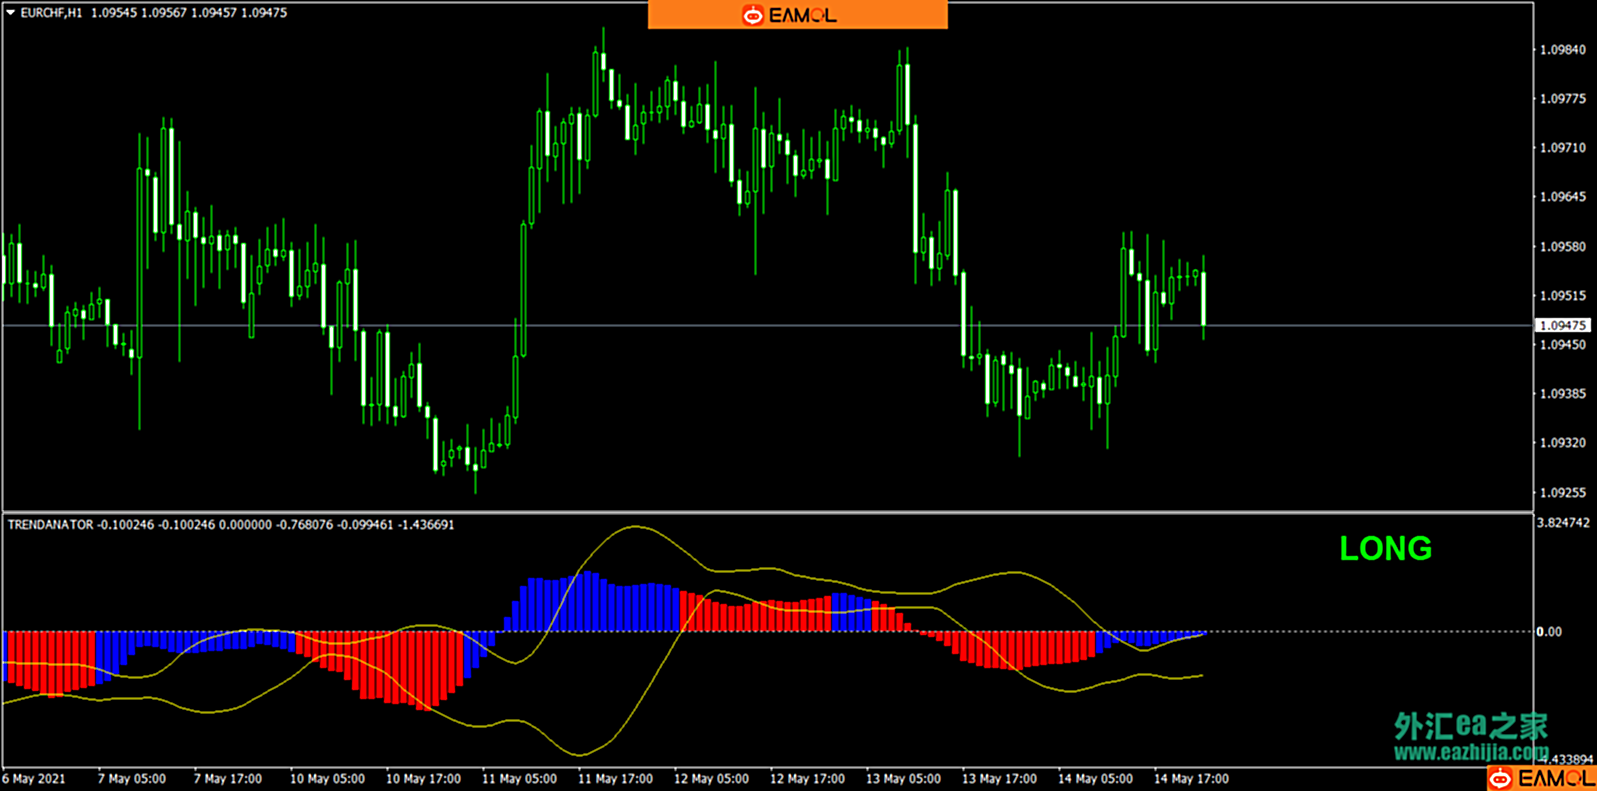Click the 3.824742 indicator scale maximum
This screenshot has height=791, width=1597.
(1562, 523)
